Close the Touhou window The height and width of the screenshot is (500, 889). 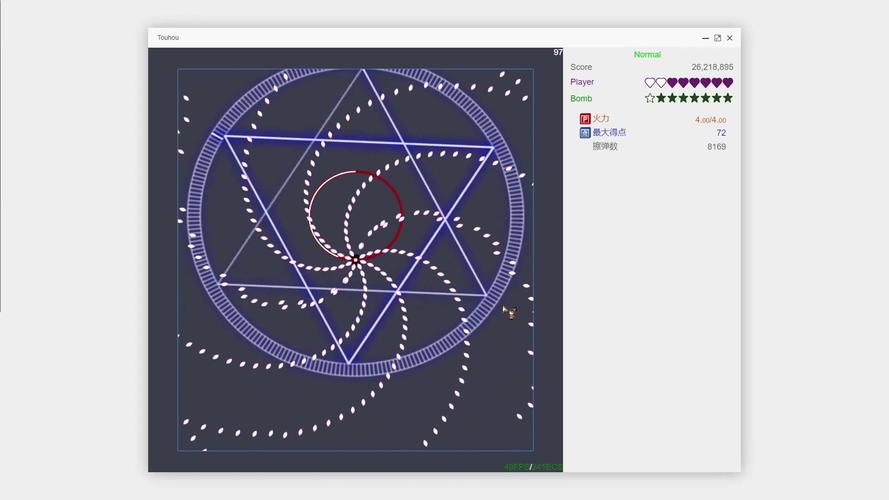pyautogui.click(x=730, y=38)
